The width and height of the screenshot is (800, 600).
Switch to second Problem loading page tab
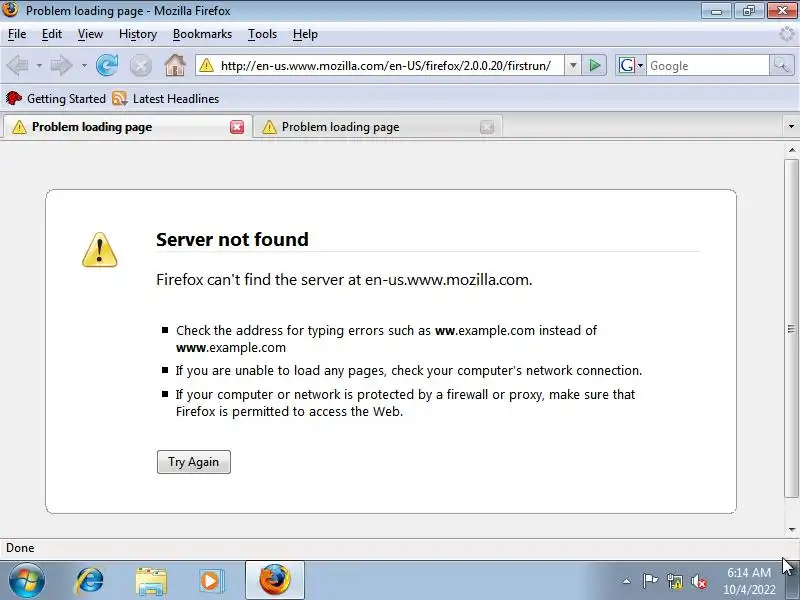click(378, 127)
